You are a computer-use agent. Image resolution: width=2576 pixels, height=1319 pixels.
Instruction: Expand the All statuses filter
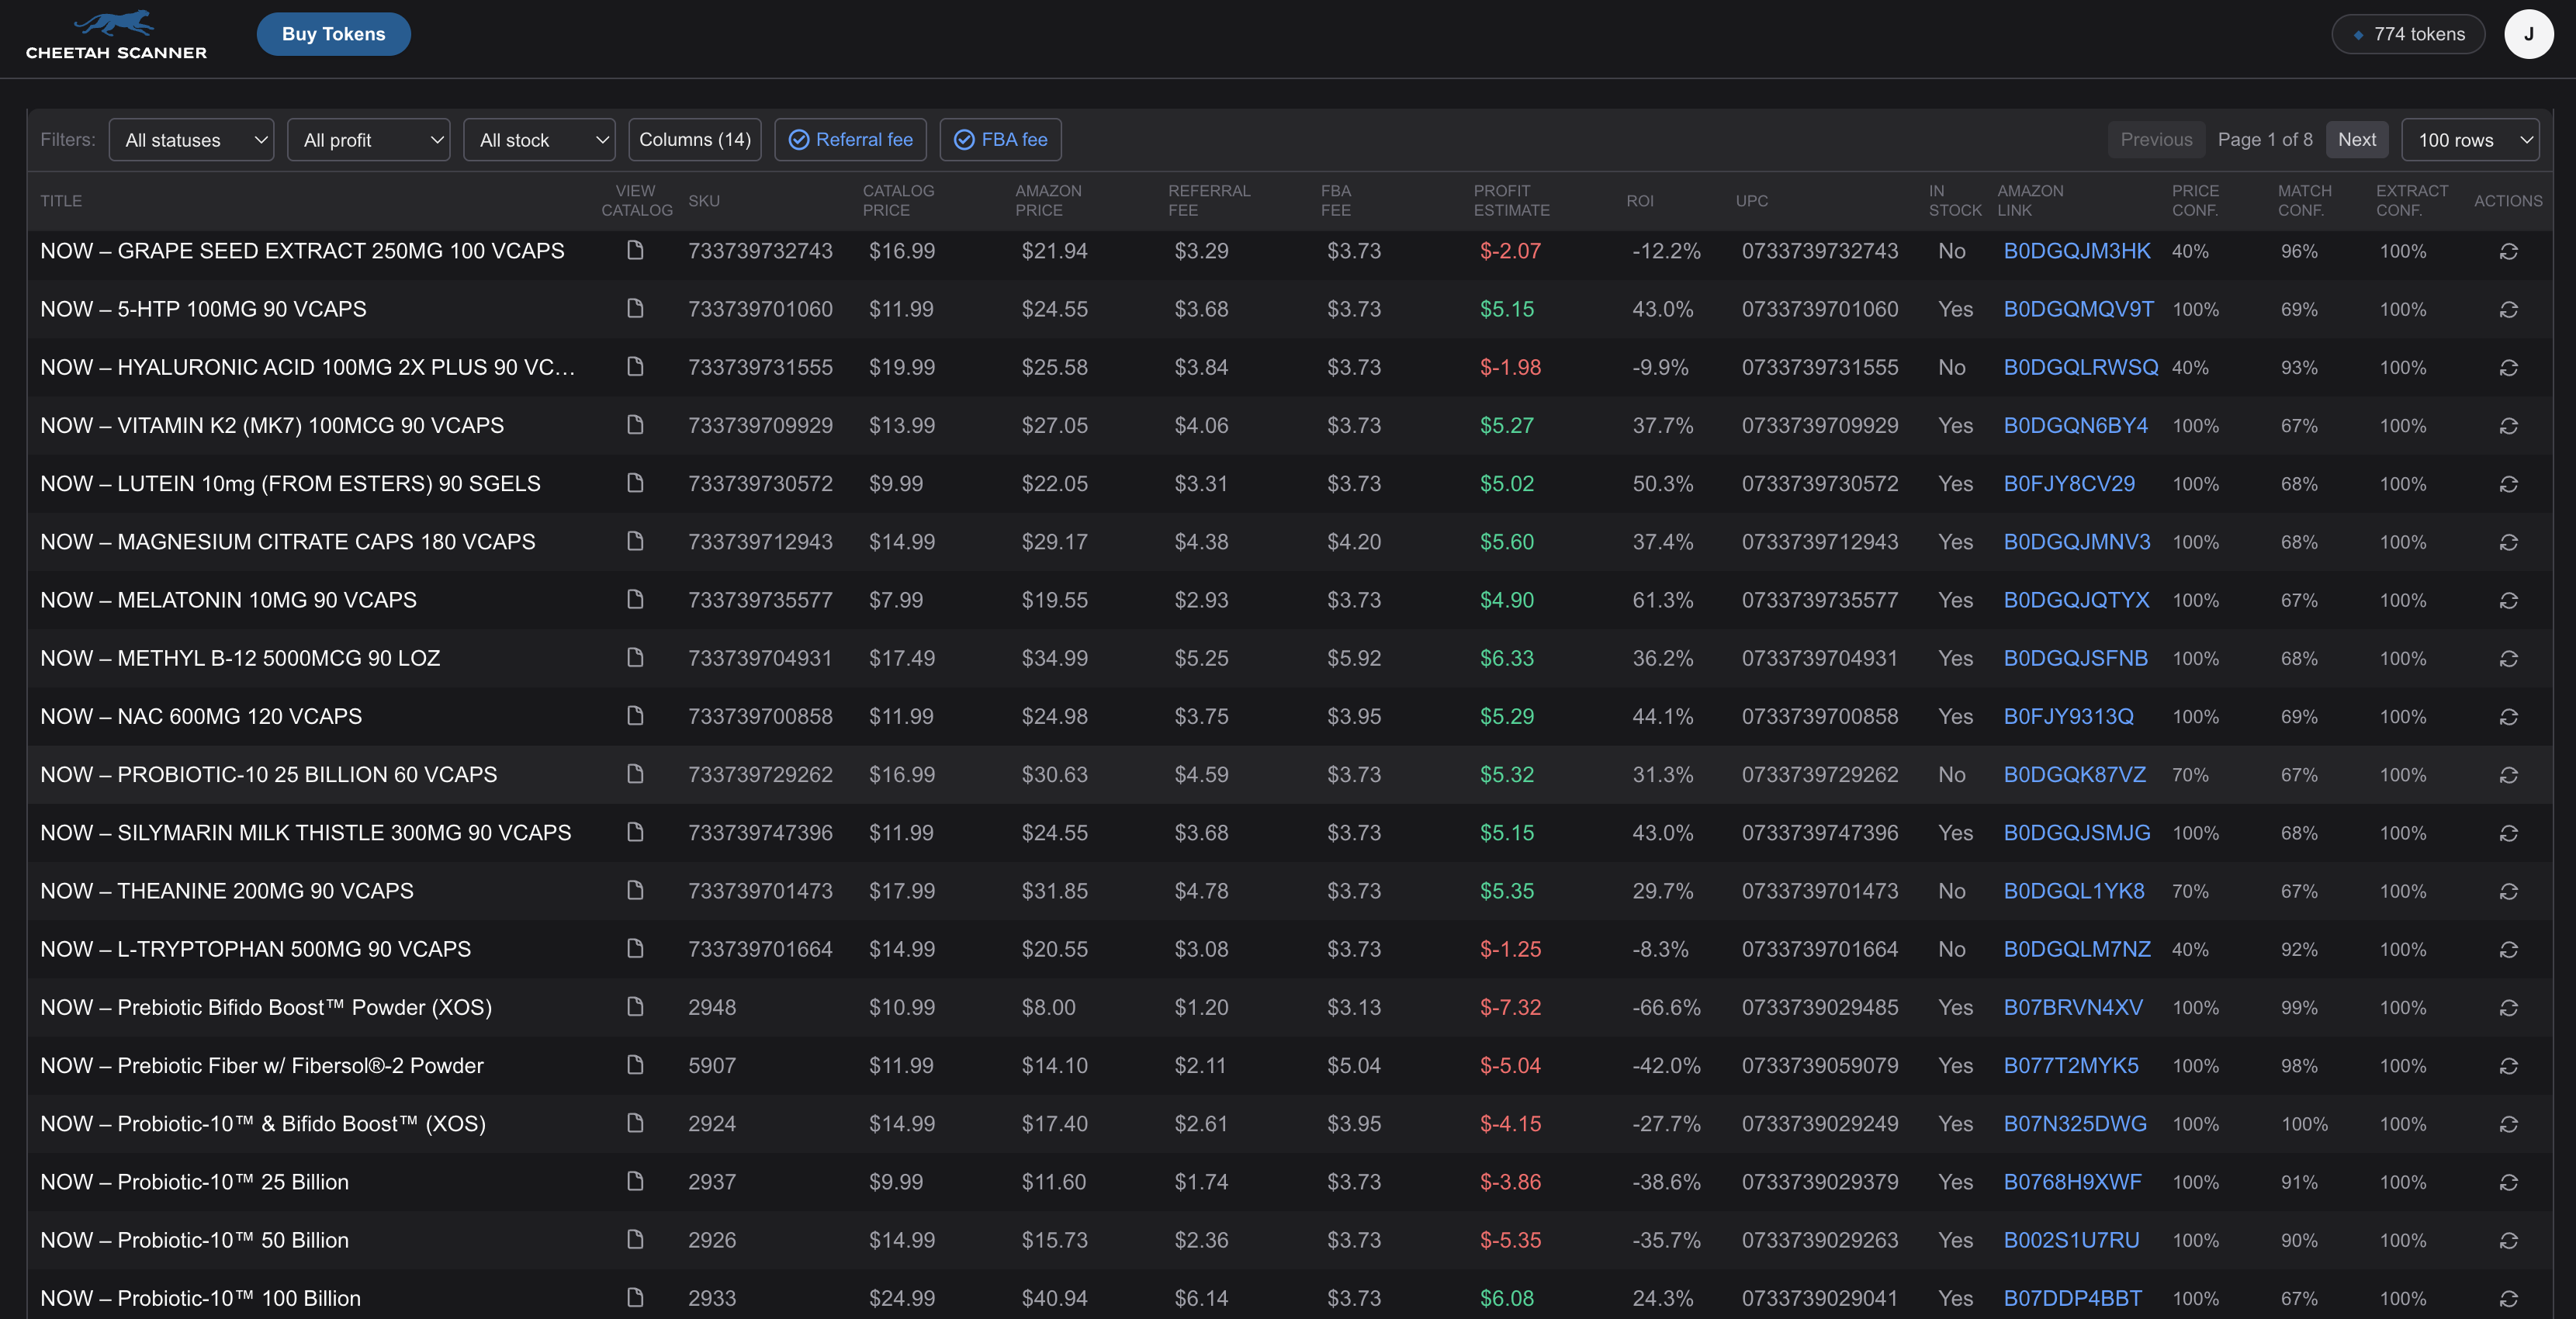coord(192,140)
